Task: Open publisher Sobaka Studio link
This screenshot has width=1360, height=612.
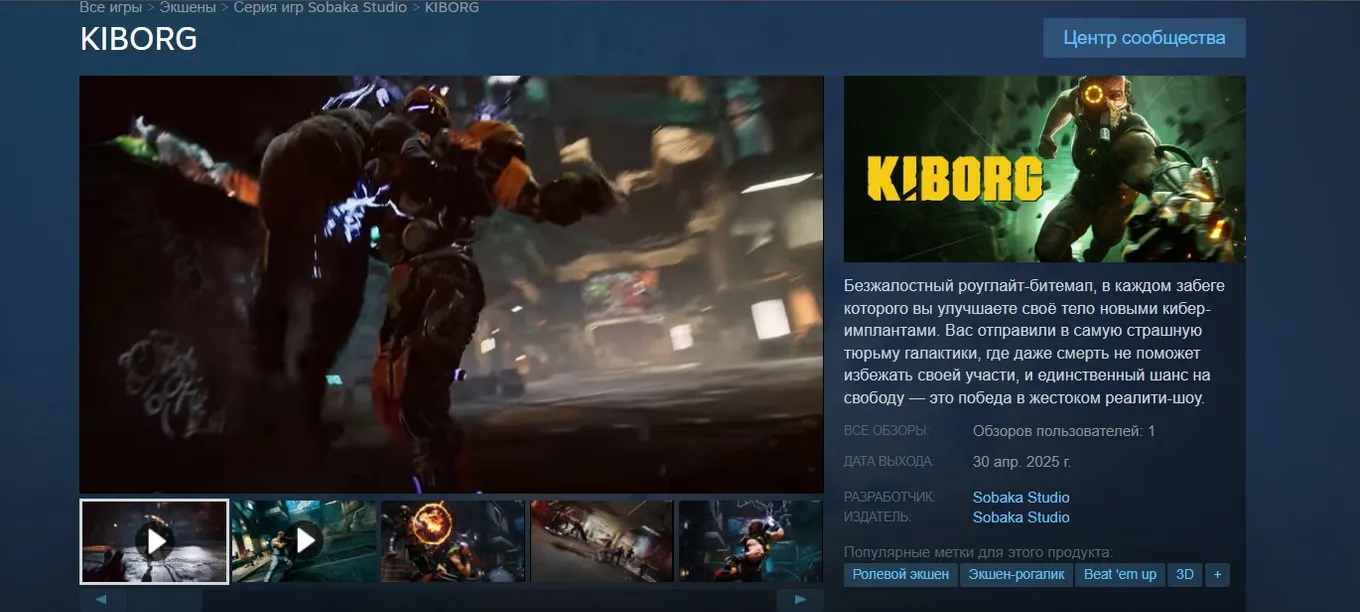Action: click(1021, 517)
